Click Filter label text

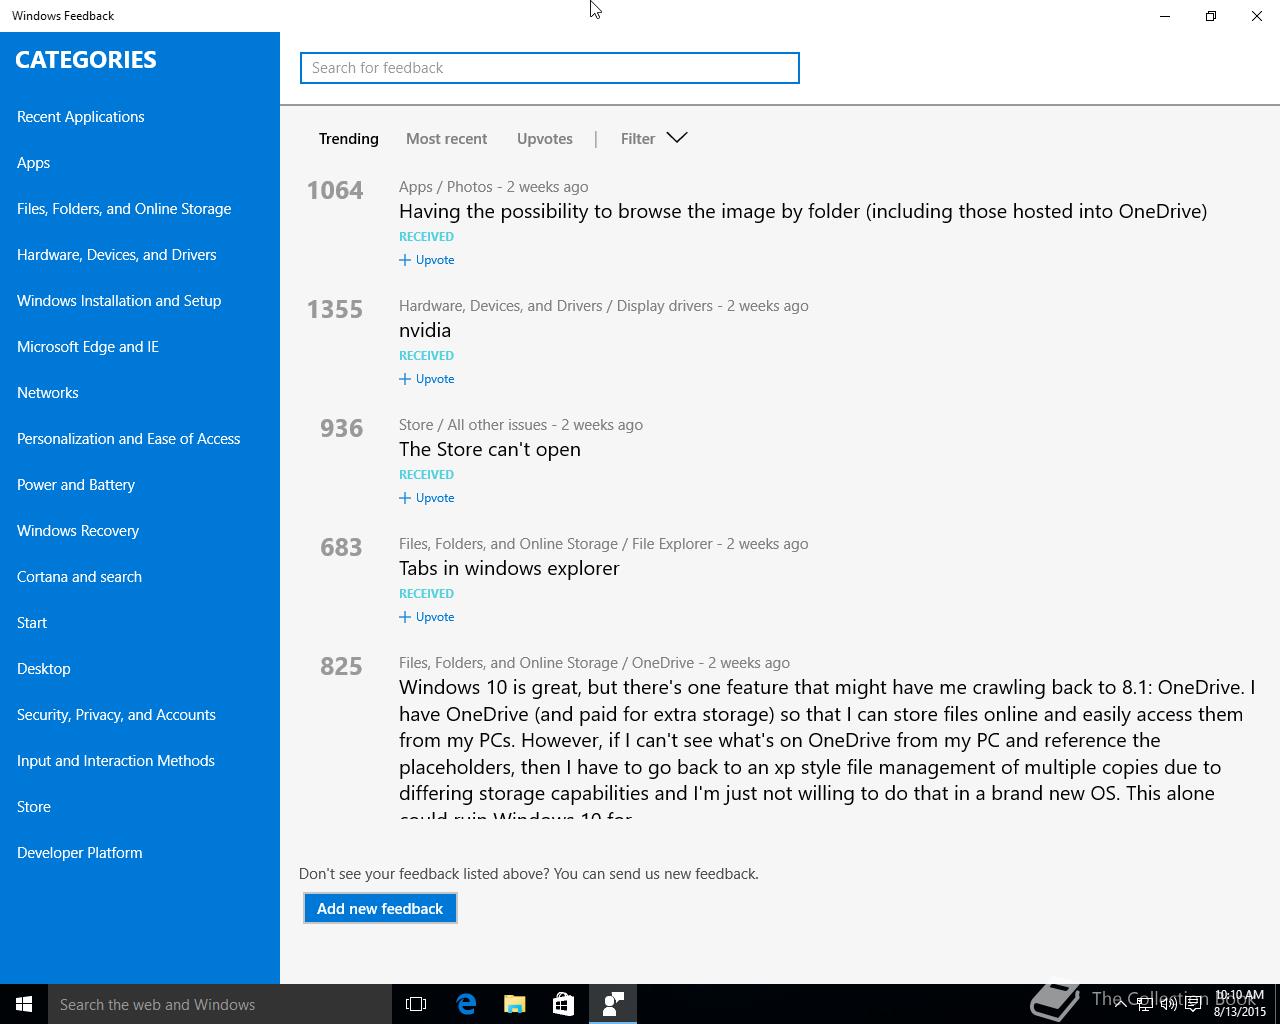tap(638, 139)
